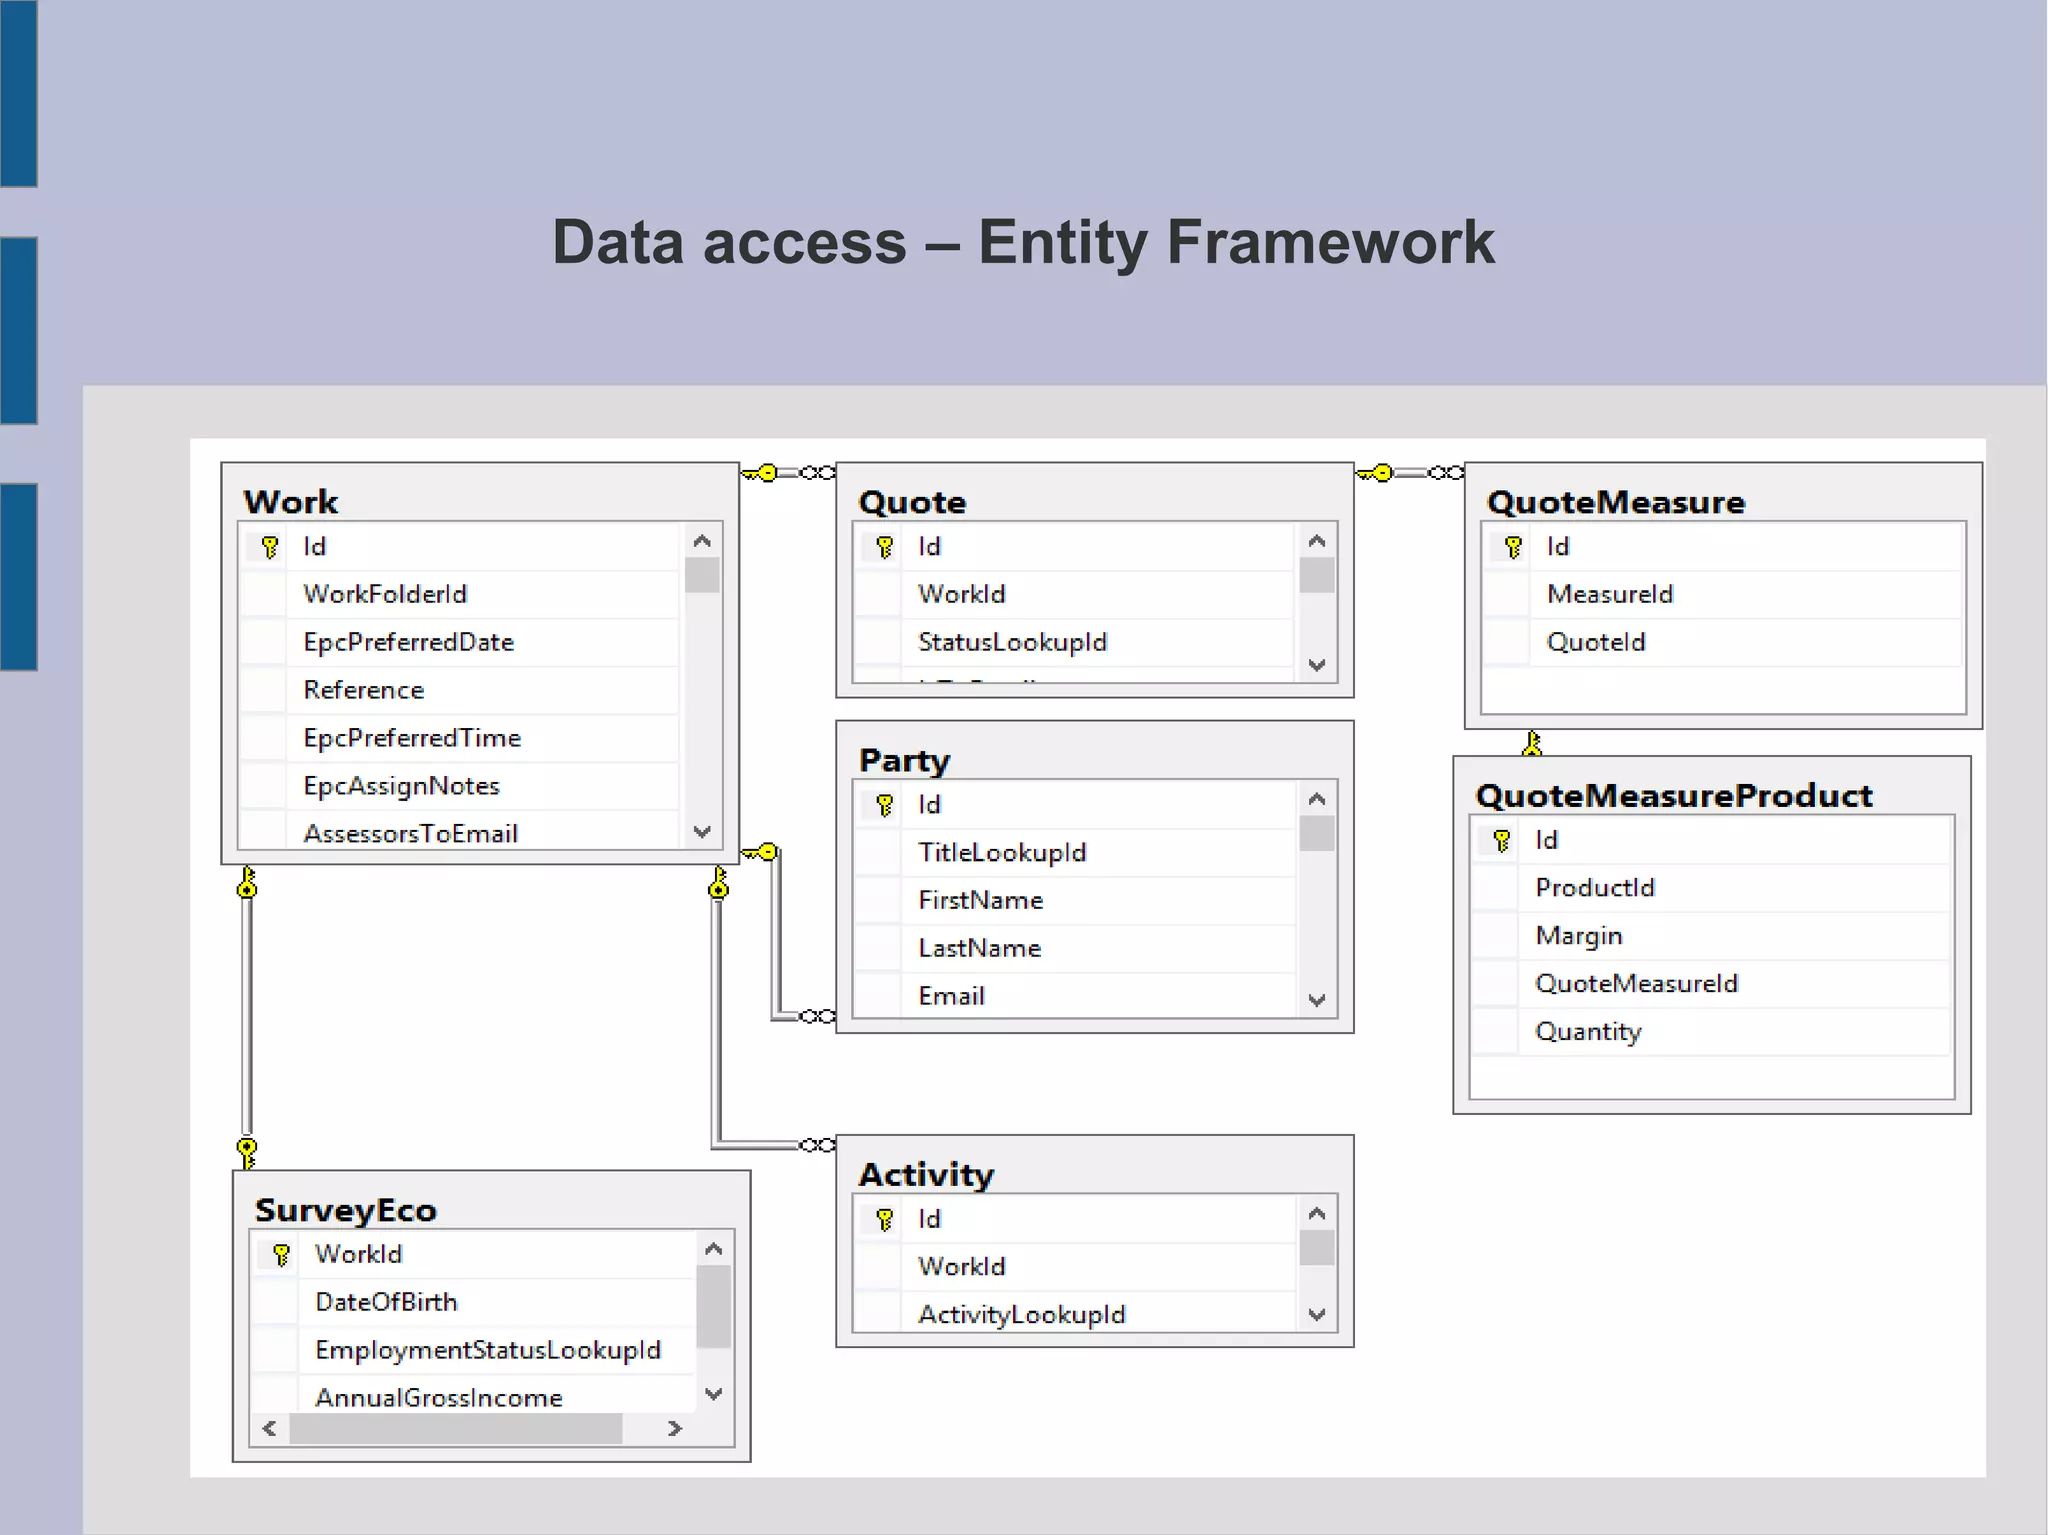This screenshot has height=1535, width=2048.
Task: Select the AssessorsToEmail column
Action: 460,832
